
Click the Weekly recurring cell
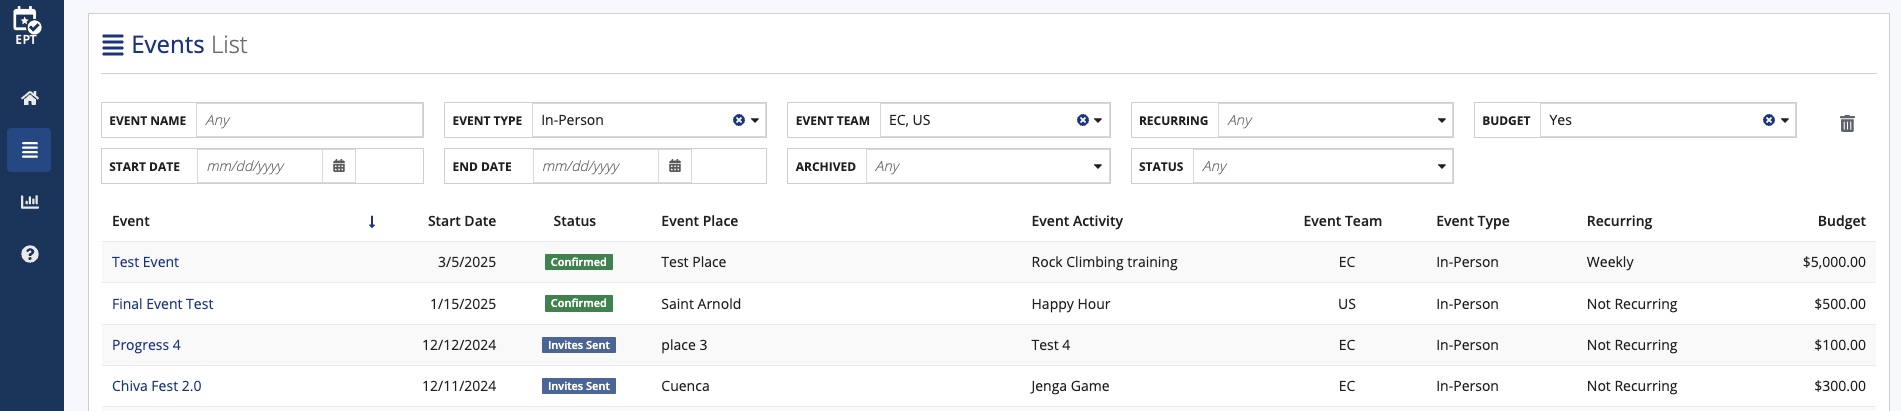coord(1610,262)
